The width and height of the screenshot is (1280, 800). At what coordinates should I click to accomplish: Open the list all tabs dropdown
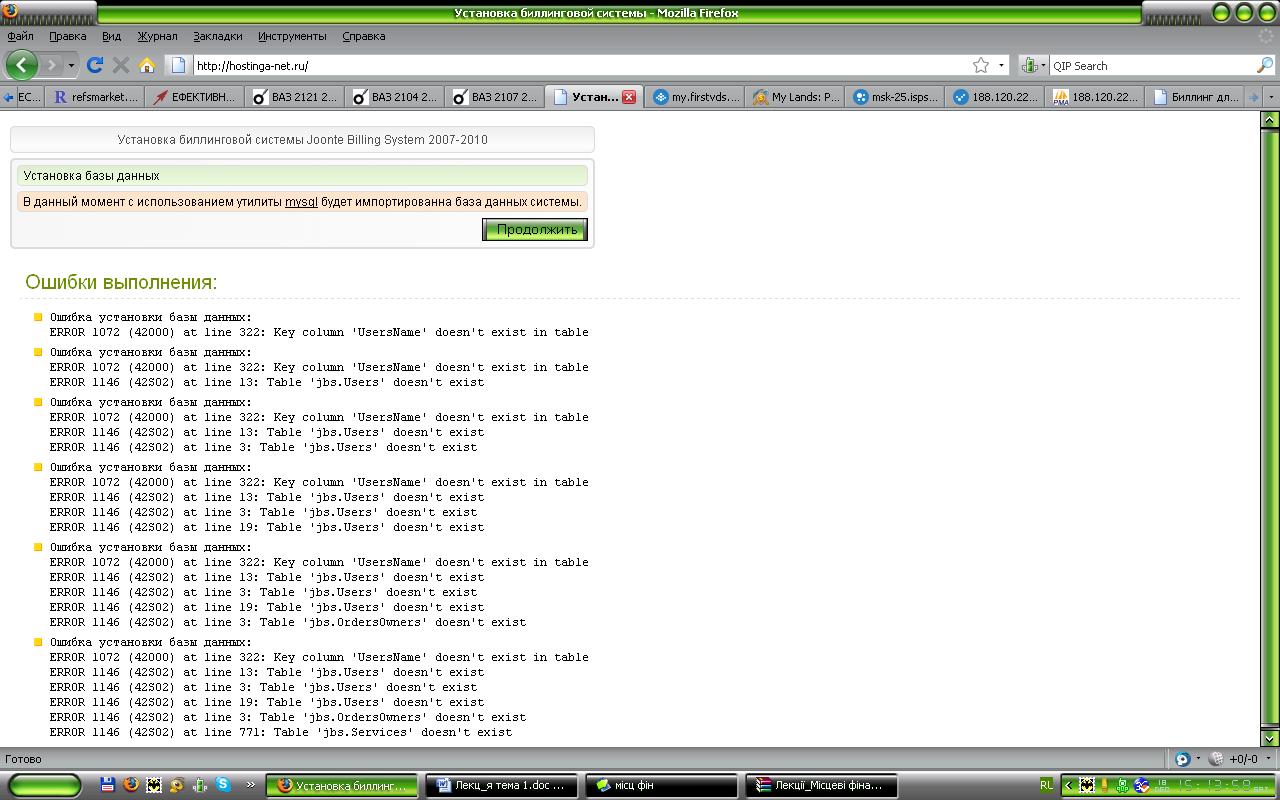coord(1271,97)
